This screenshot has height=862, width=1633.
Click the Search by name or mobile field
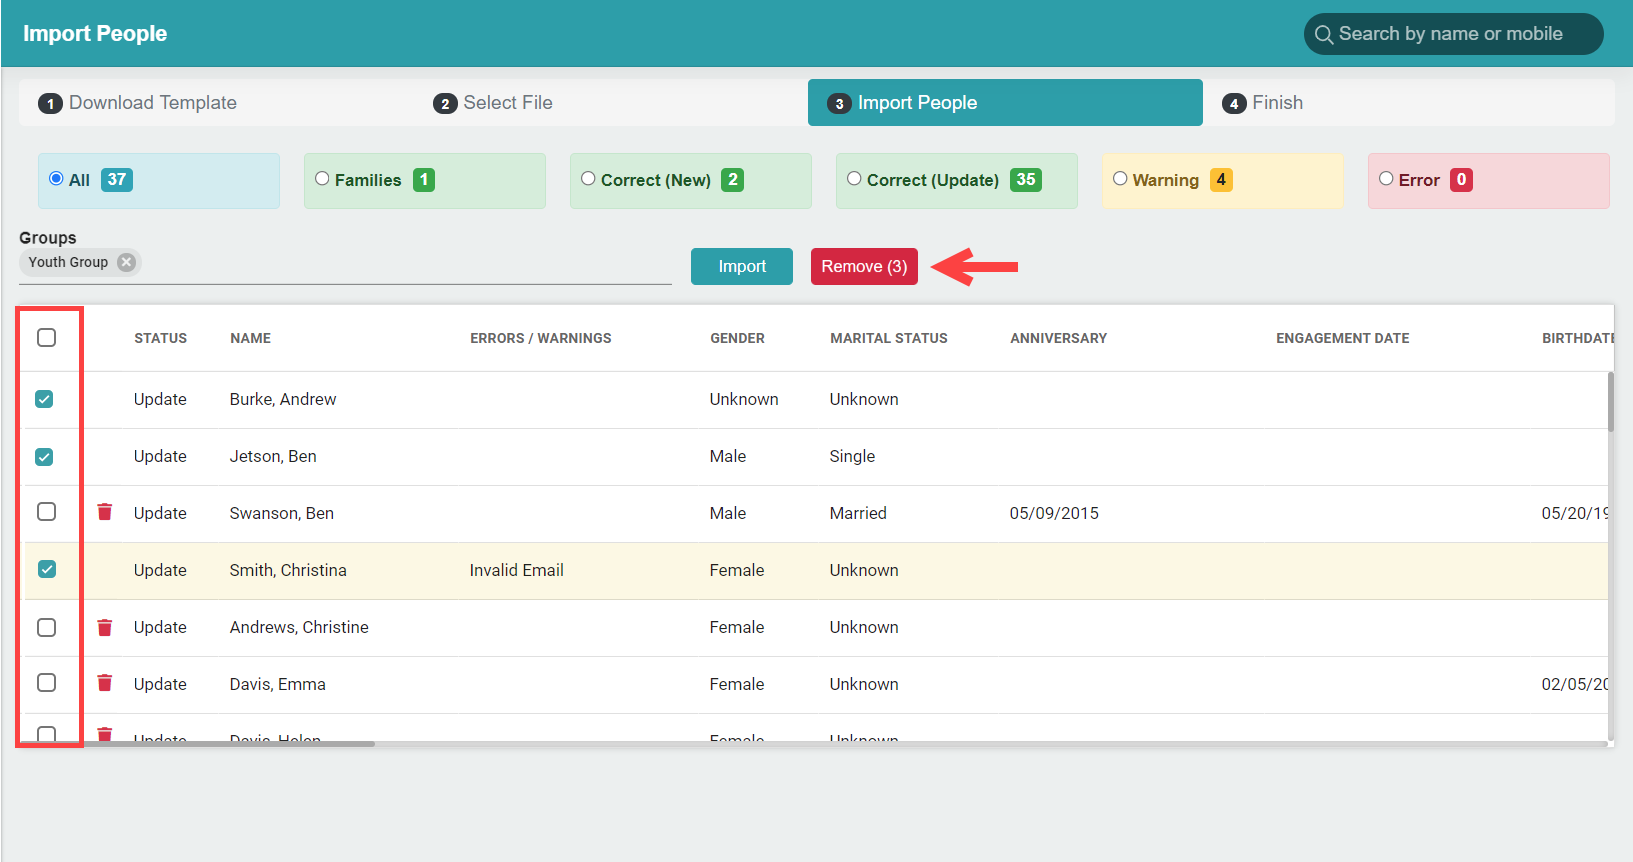[1453, 34]
